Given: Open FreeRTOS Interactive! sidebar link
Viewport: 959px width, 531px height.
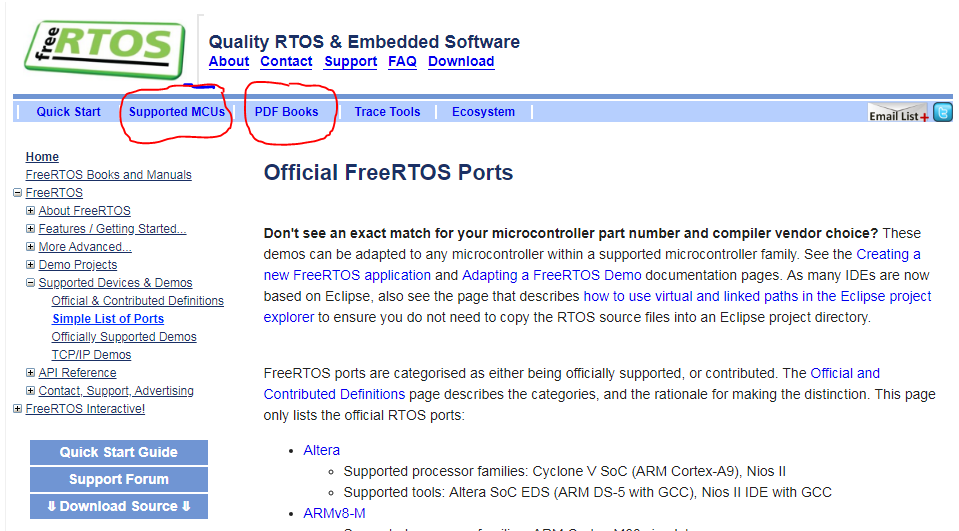Looking at the screenshot, I should click(85, 409).
